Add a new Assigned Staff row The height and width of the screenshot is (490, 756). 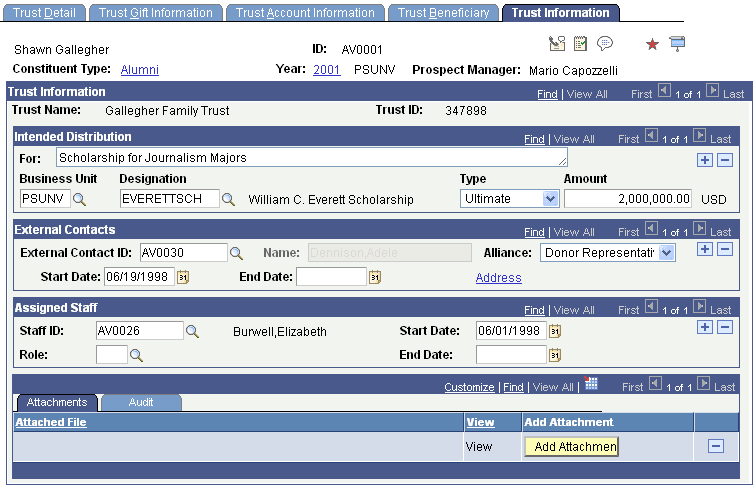(x=705, y=327)
